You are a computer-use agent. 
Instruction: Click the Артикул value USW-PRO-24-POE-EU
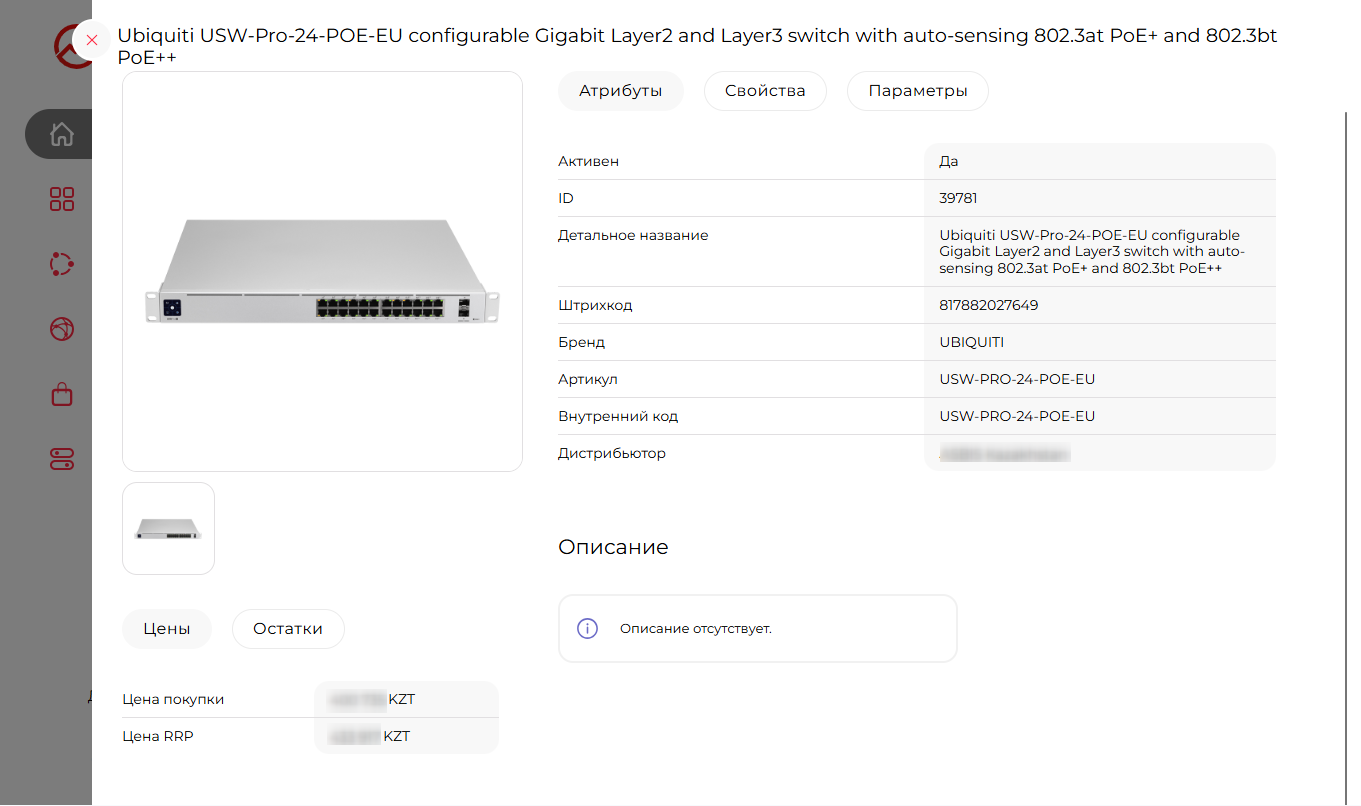pyautogui.click(x=1017, y=379)
